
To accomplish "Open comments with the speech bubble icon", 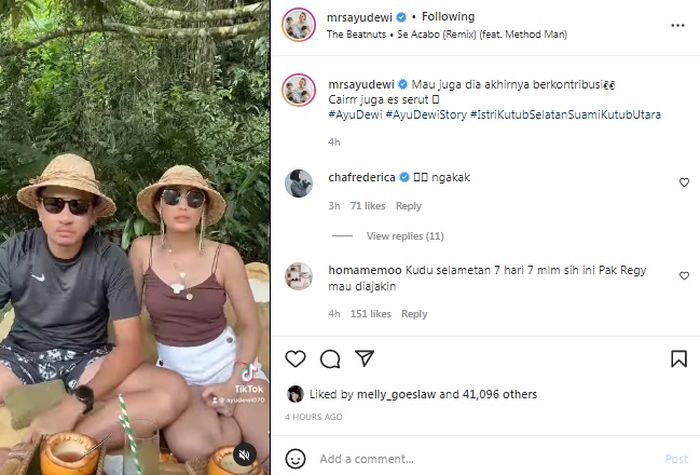I will (330, 358).
